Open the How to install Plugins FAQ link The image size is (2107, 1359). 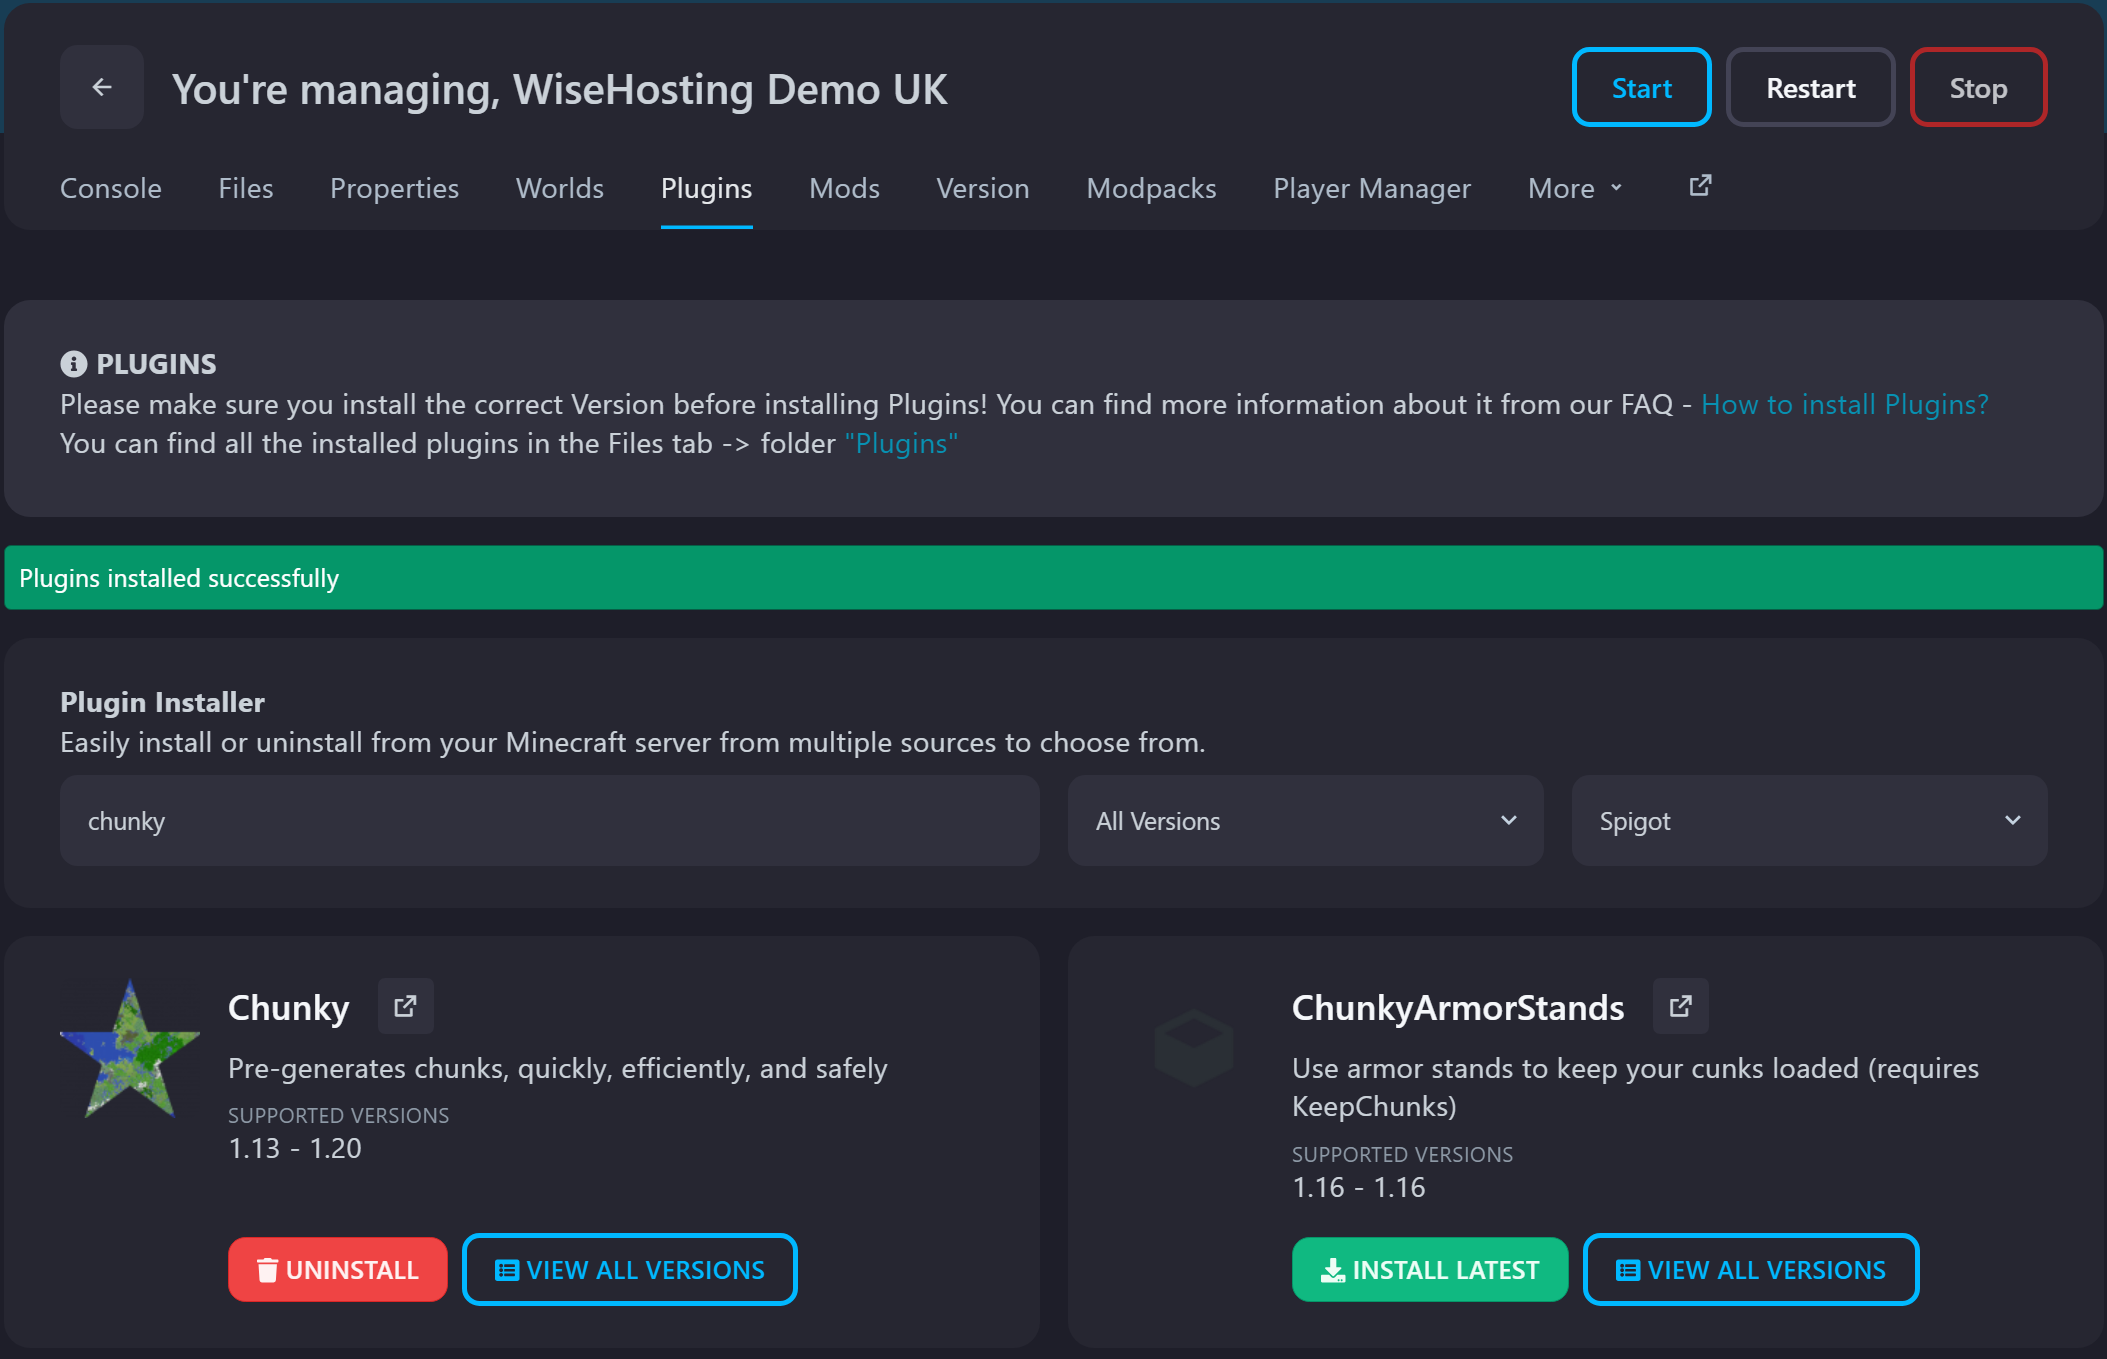pyautogui.click(x=1845, y=404)
